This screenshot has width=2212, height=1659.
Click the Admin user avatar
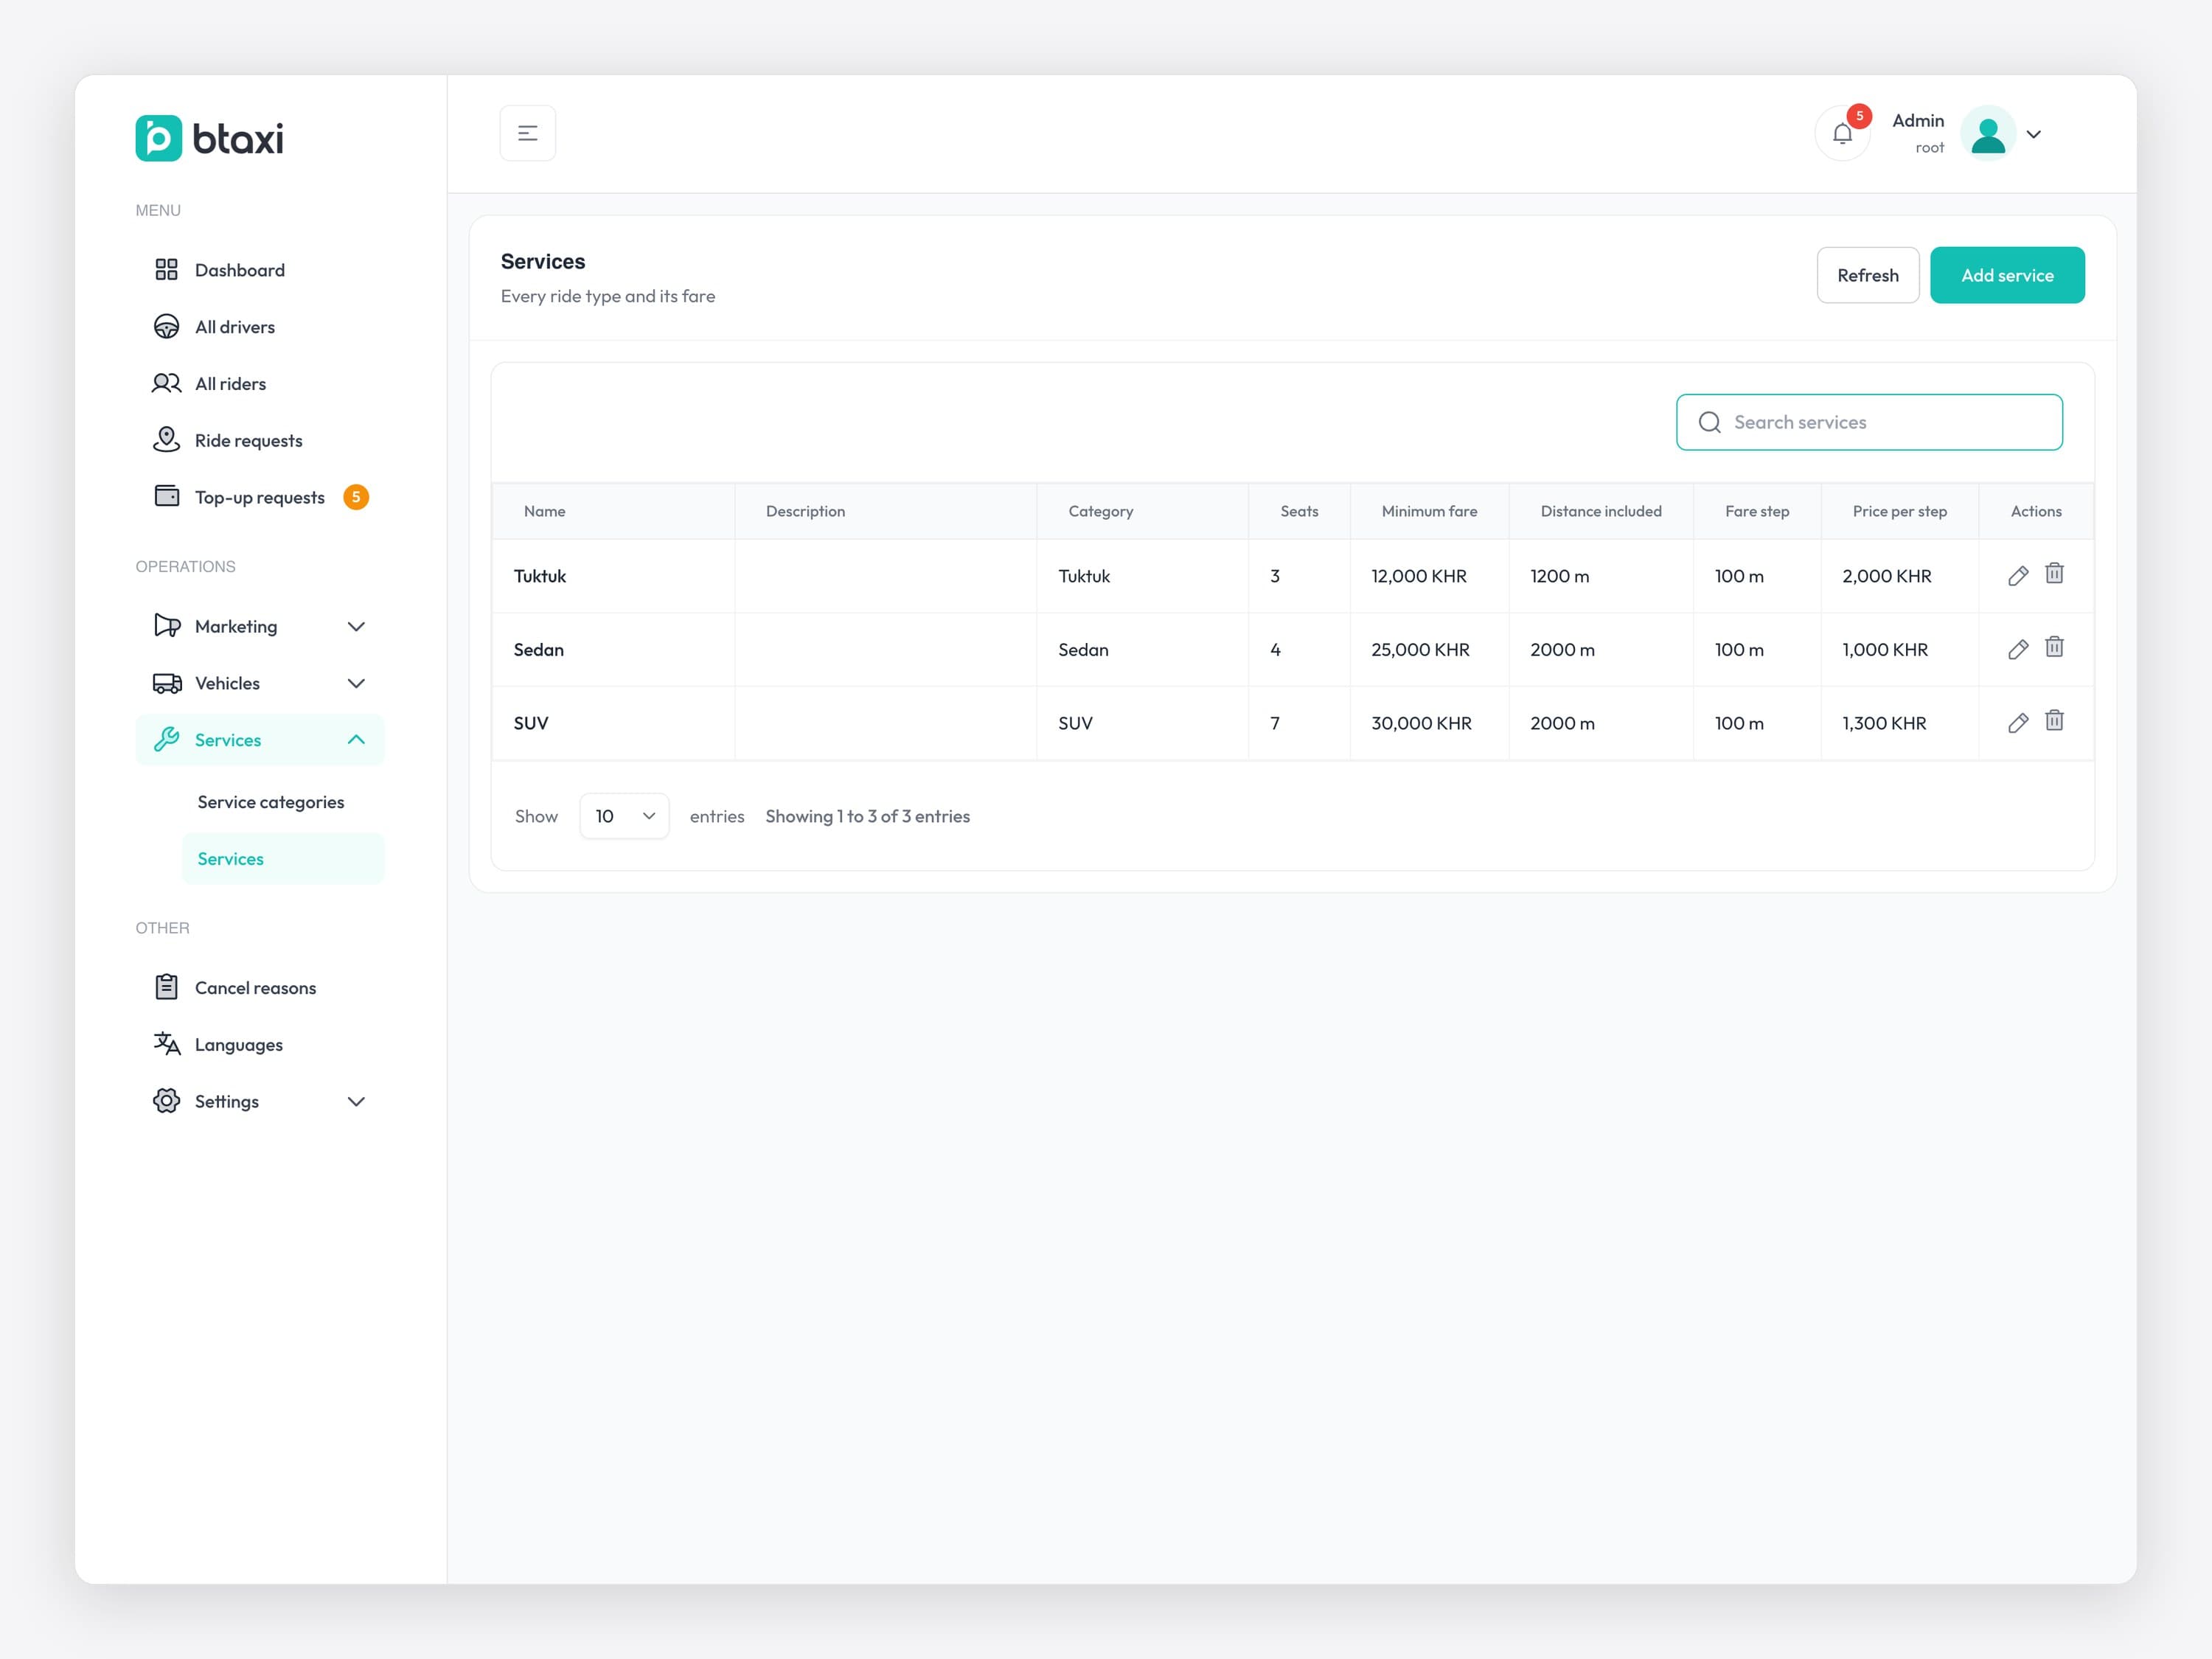pos(1987,133)
